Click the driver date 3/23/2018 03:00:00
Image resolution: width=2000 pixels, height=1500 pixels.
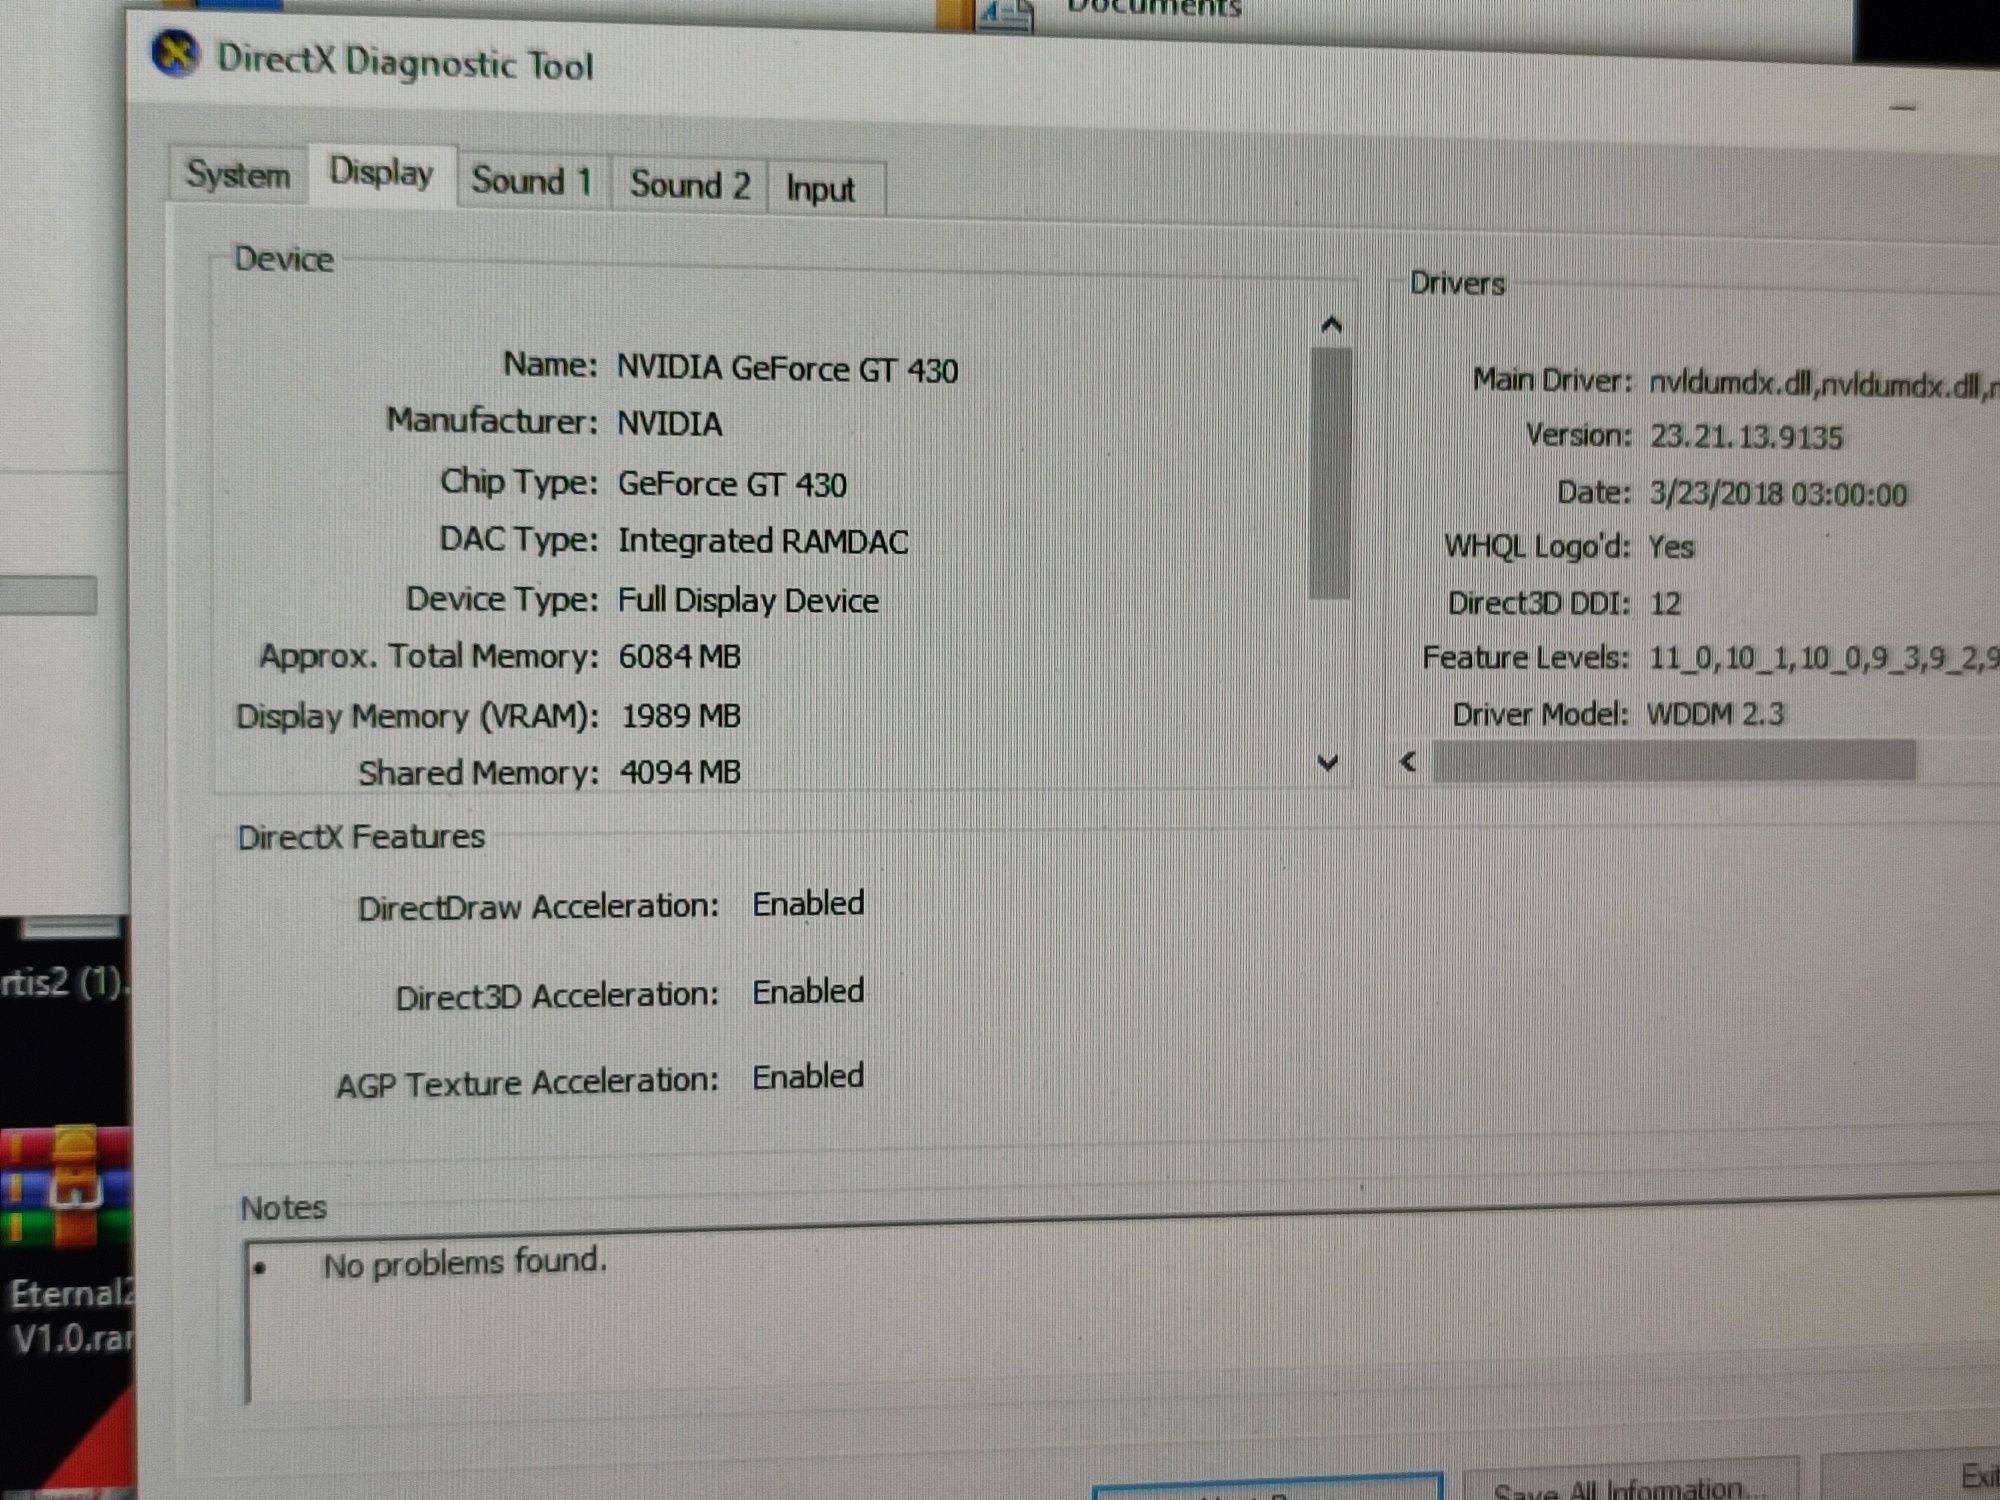click(1778, 494)
